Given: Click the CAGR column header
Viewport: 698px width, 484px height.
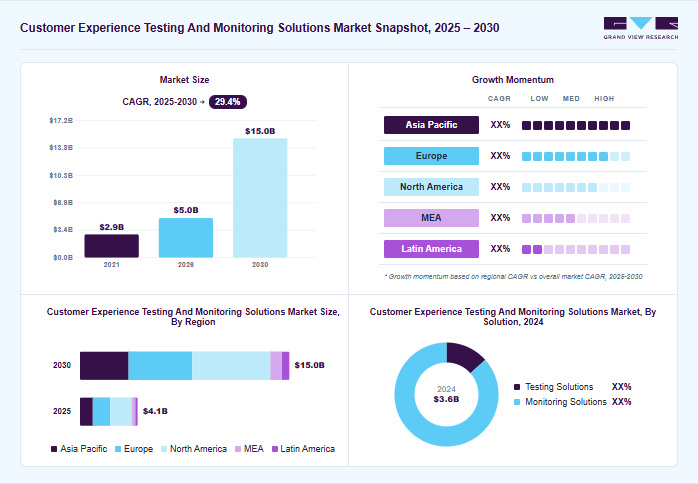Looking at the screenshot, I should 499,98.
